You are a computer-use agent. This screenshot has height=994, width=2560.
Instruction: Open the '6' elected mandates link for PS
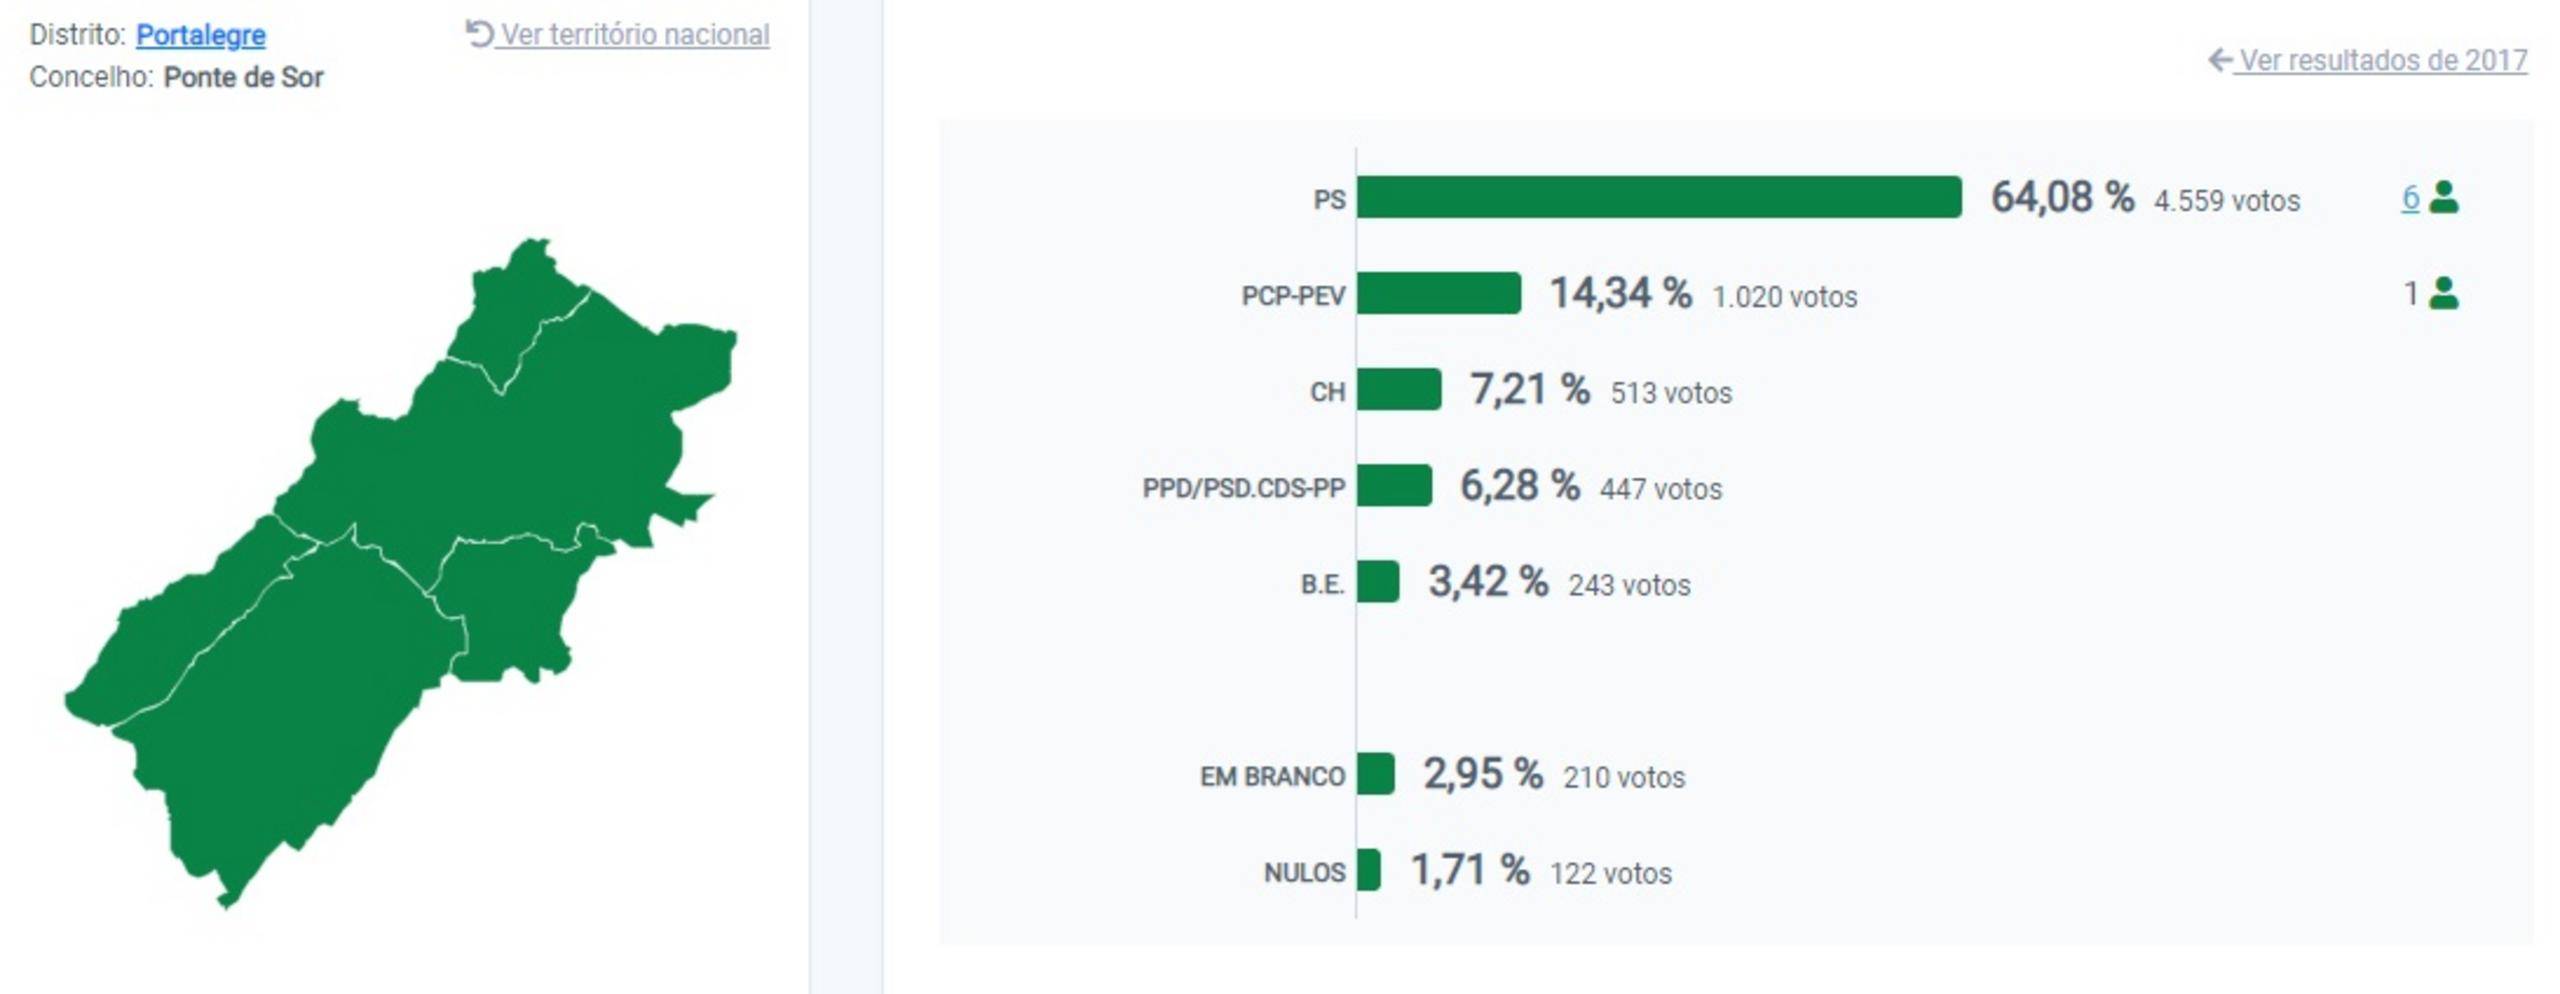[x=2410, y=198]
